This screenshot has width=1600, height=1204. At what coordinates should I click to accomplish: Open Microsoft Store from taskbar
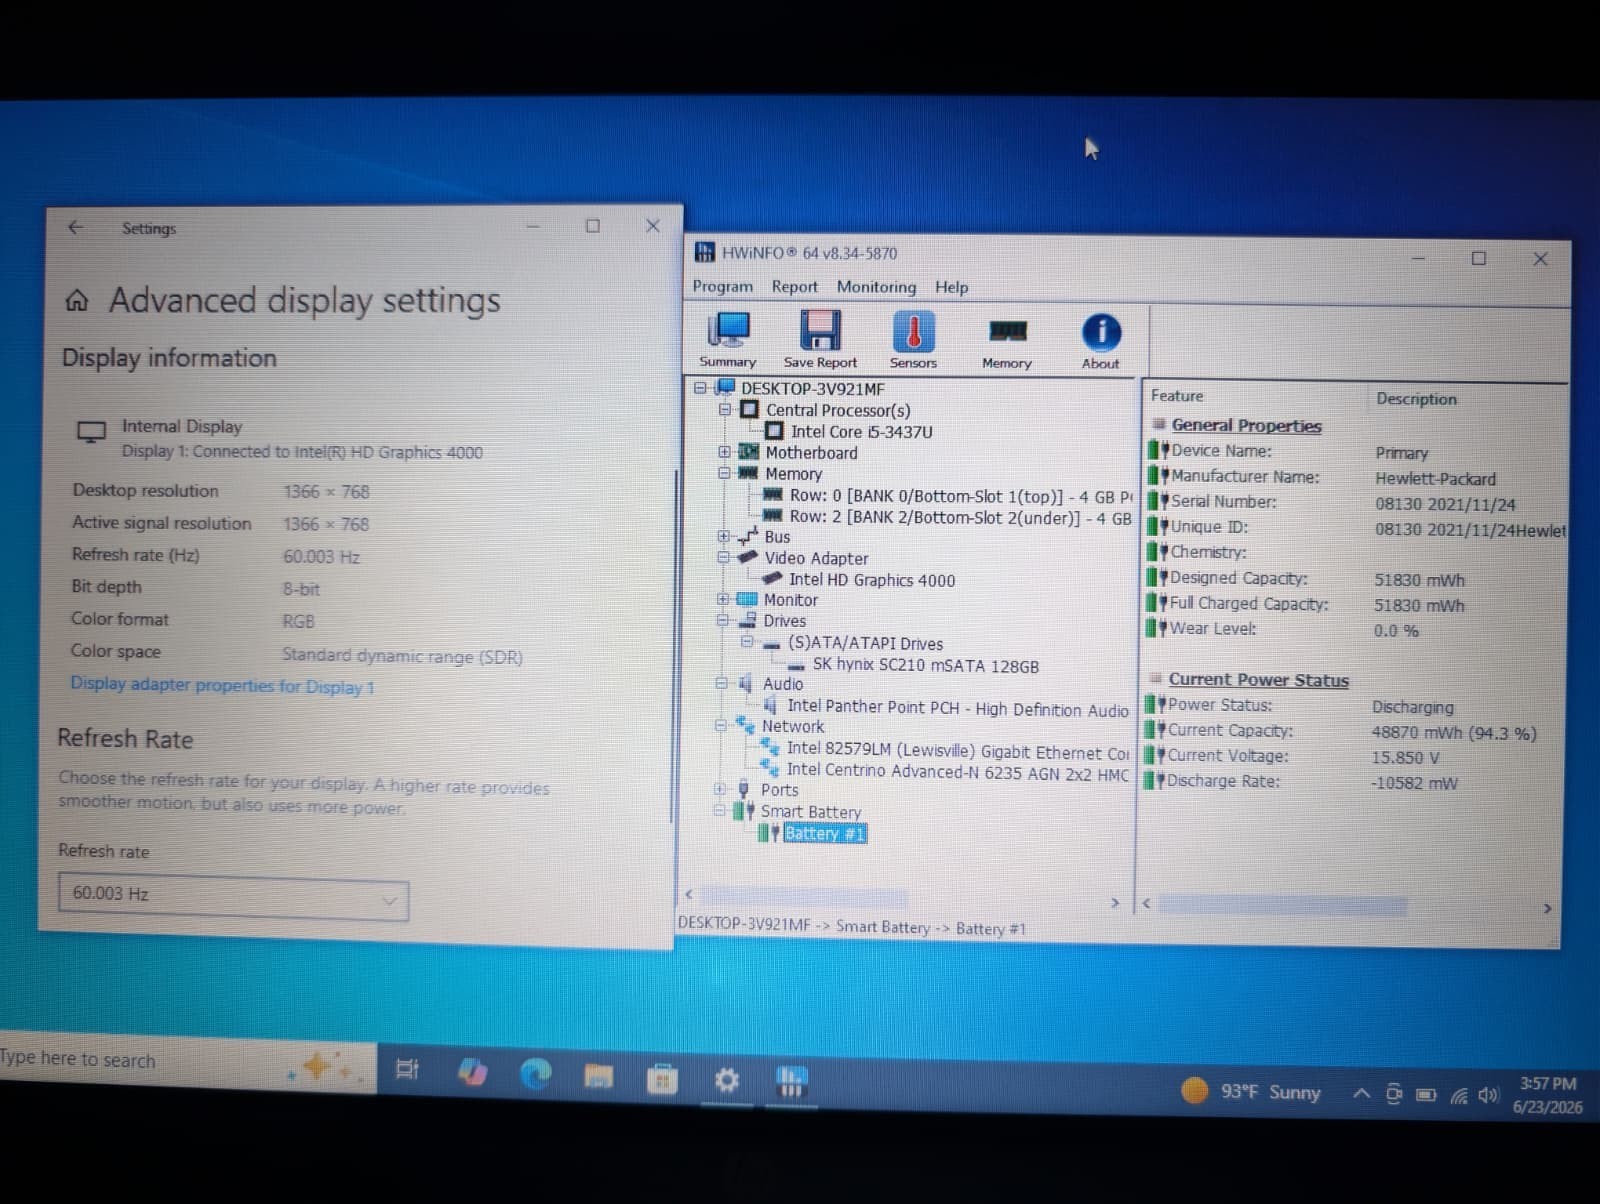[662, 1079]
